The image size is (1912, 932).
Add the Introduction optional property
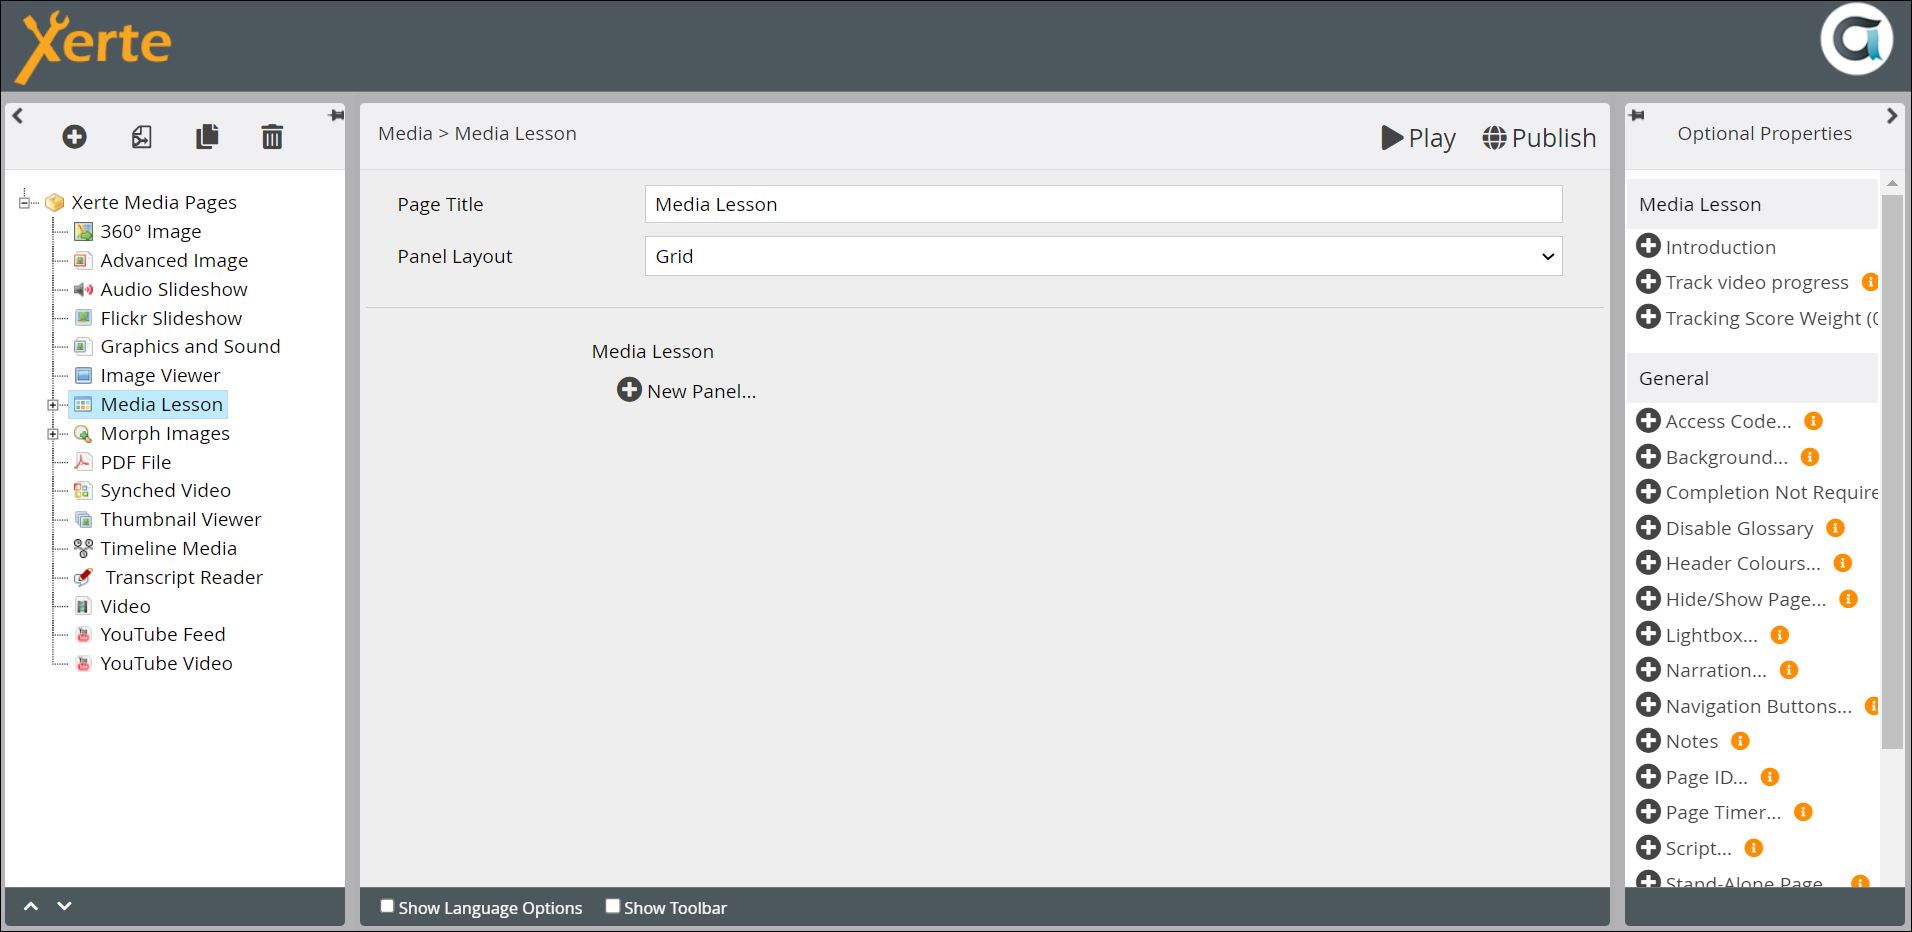(1648, 246)
